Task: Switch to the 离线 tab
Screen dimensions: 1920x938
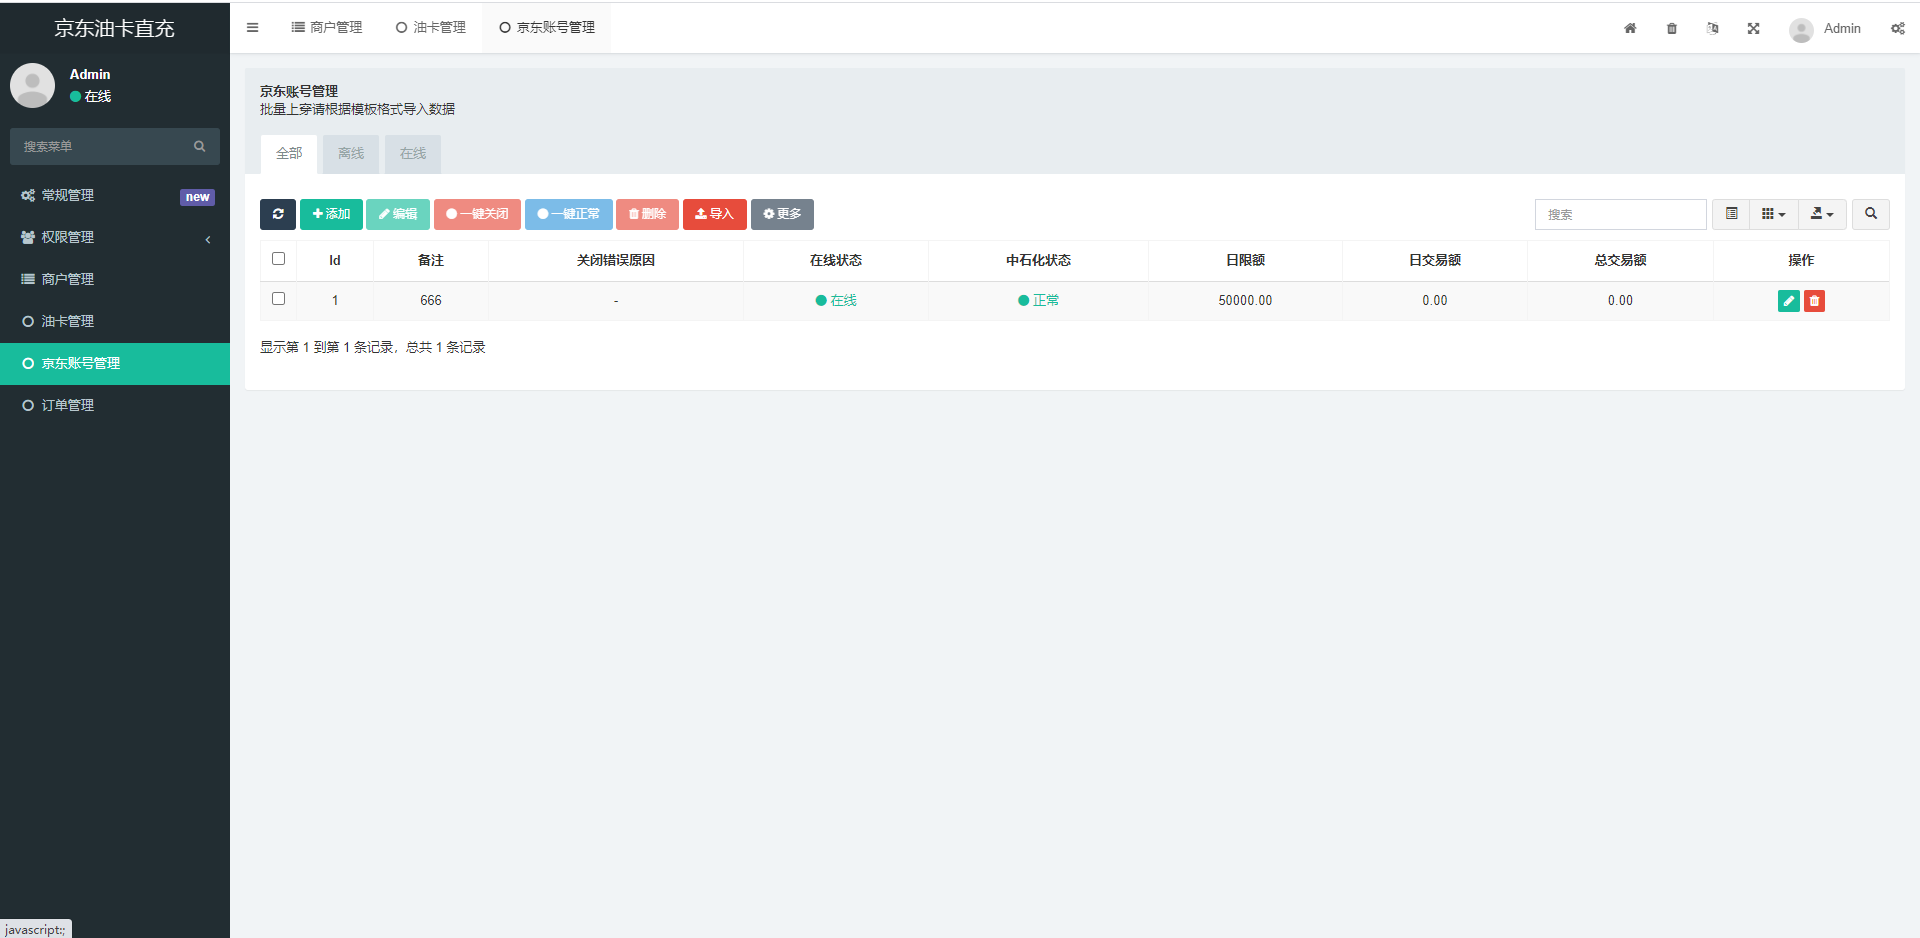Action: tap(351, 153)
